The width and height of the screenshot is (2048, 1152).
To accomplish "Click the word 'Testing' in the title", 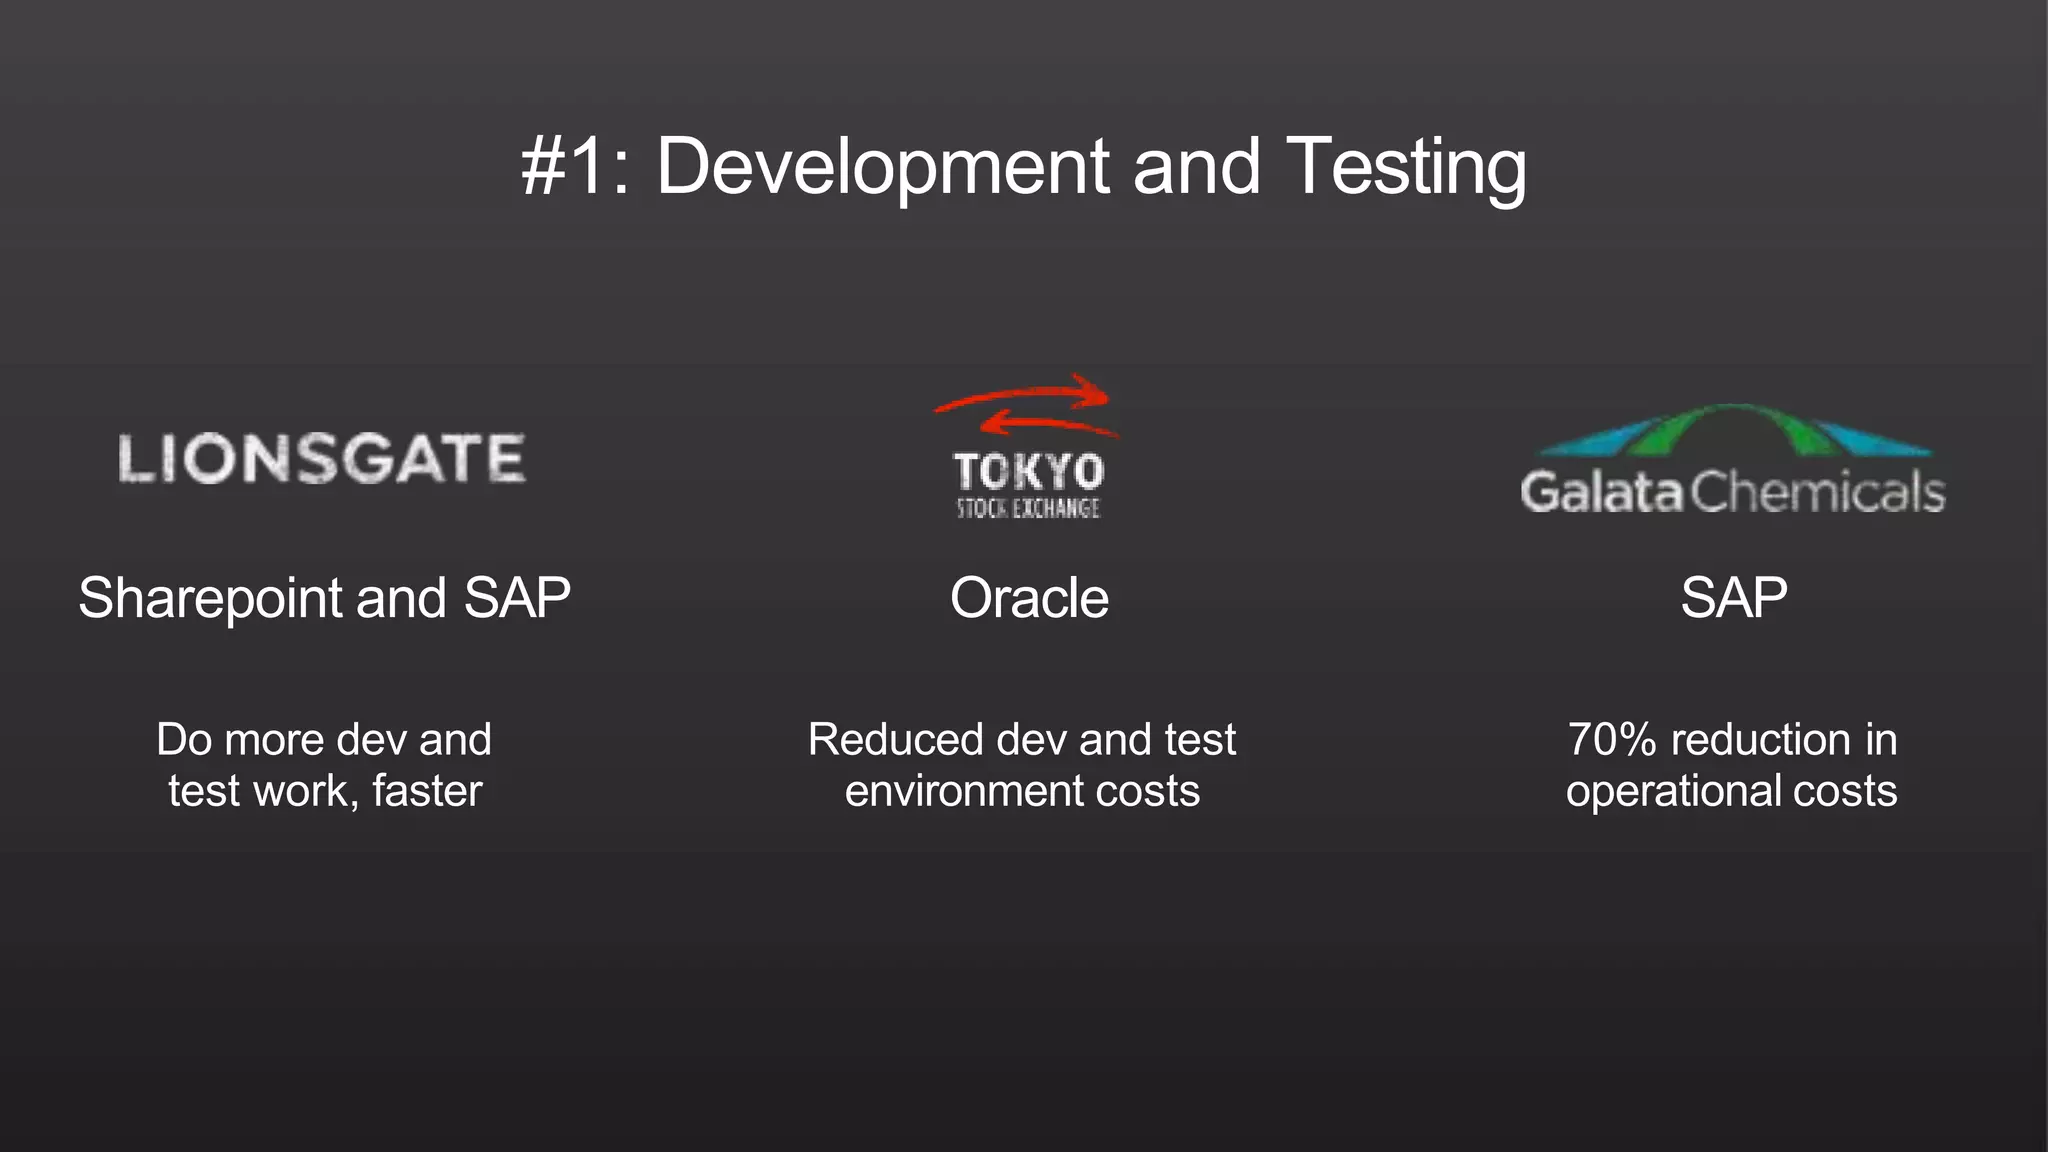I will (1405, 167).
